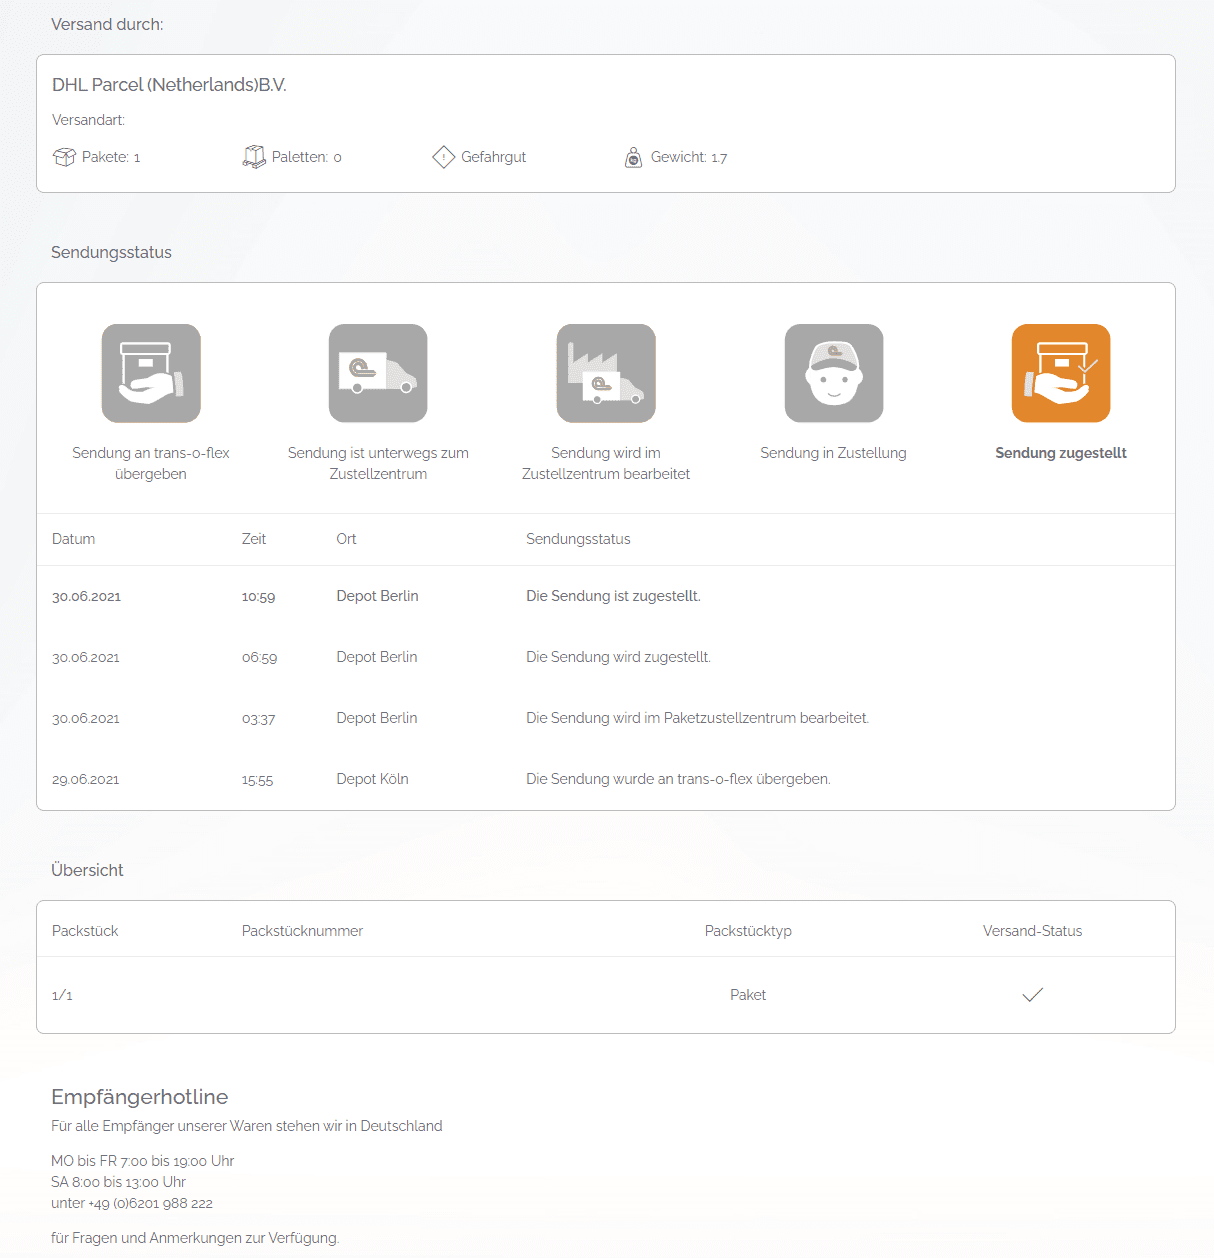Select the orange 'Sendung zugestellt' icon
The width and height of the screenshot is (1214, 1258).
coord(1061,373)
